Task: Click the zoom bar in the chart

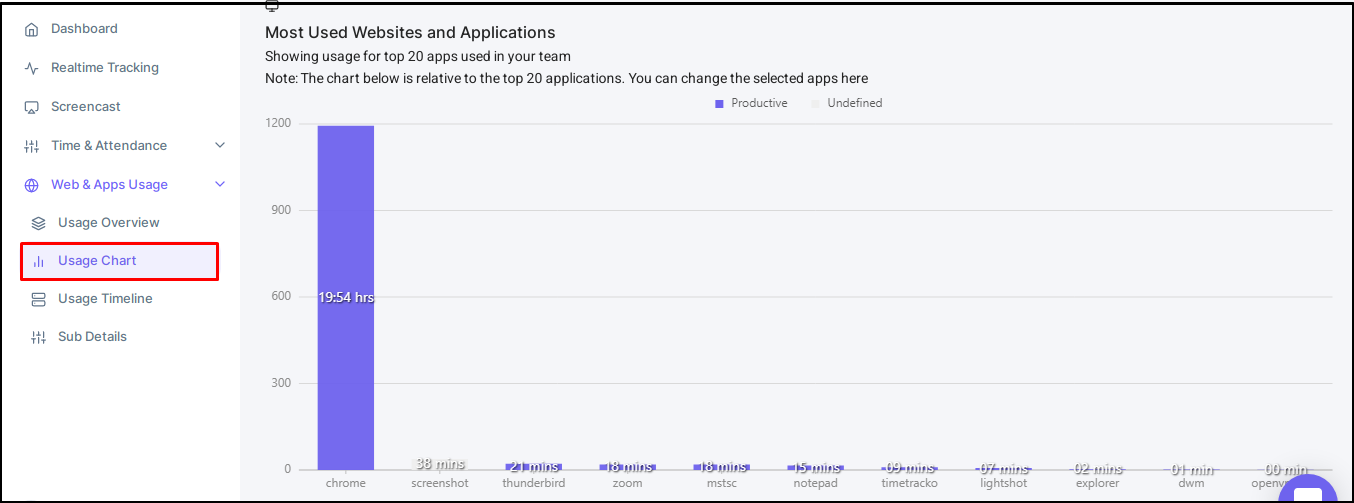Action: coord(627,466)
